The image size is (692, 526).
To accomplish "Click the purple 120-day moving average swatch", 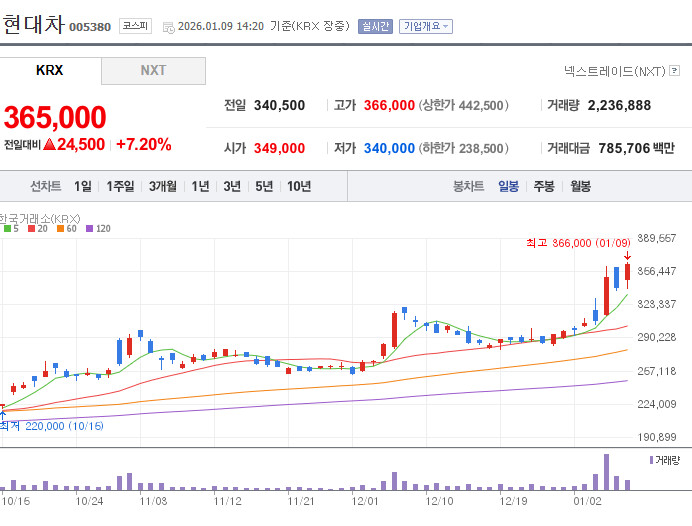I will [89, 229].
